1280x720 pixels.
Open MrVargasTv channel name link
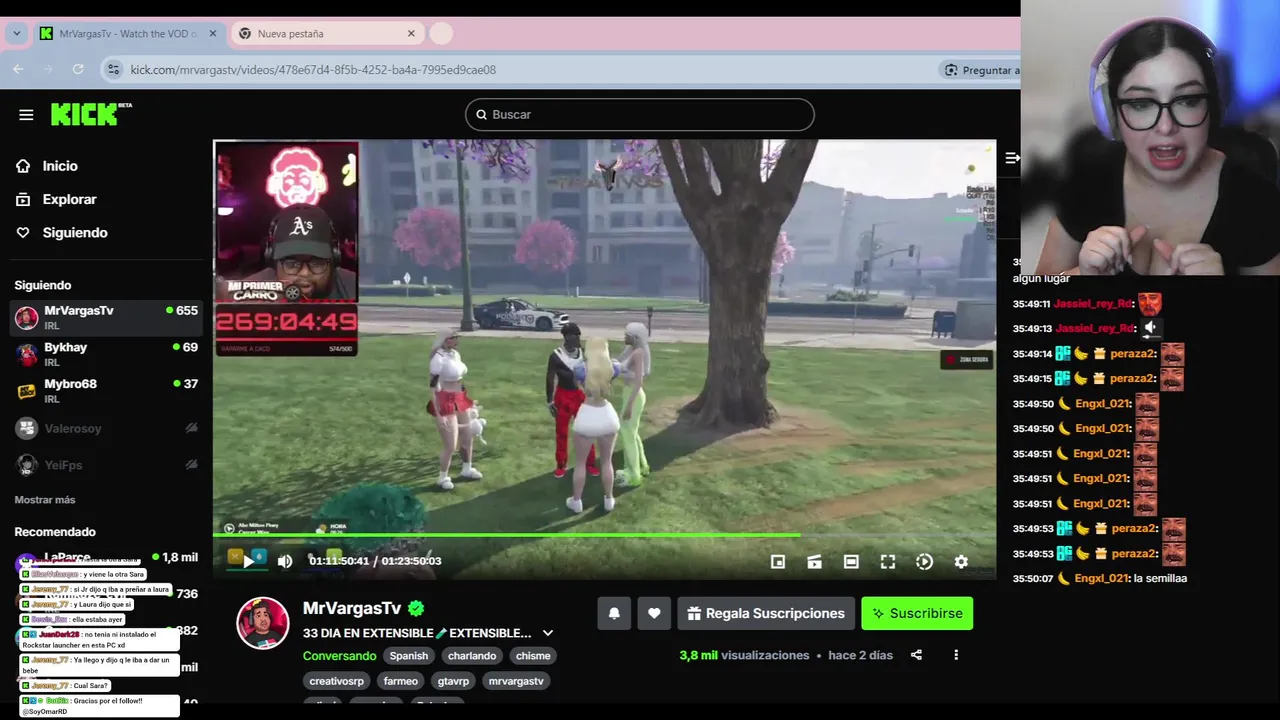click(x=352, y=608)
